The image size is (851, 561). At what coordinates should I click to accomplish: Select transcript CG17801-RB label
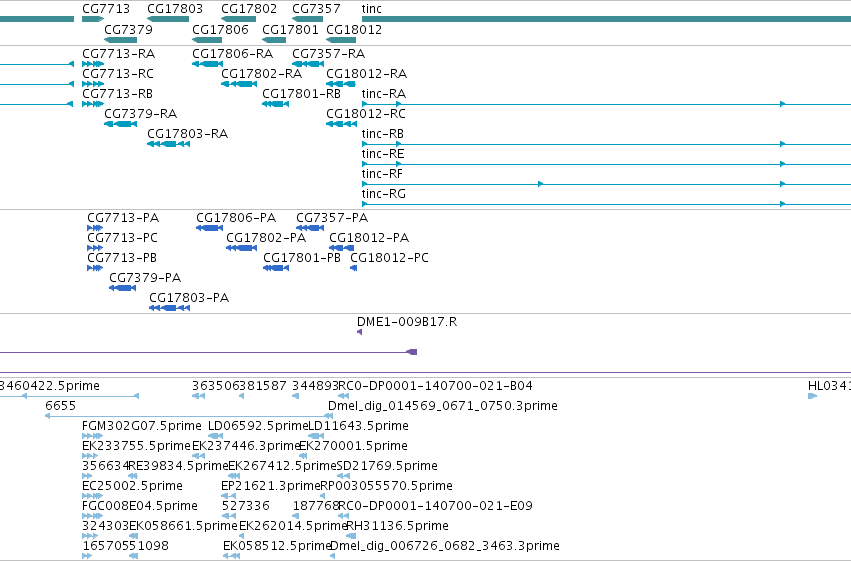[301, 94]
